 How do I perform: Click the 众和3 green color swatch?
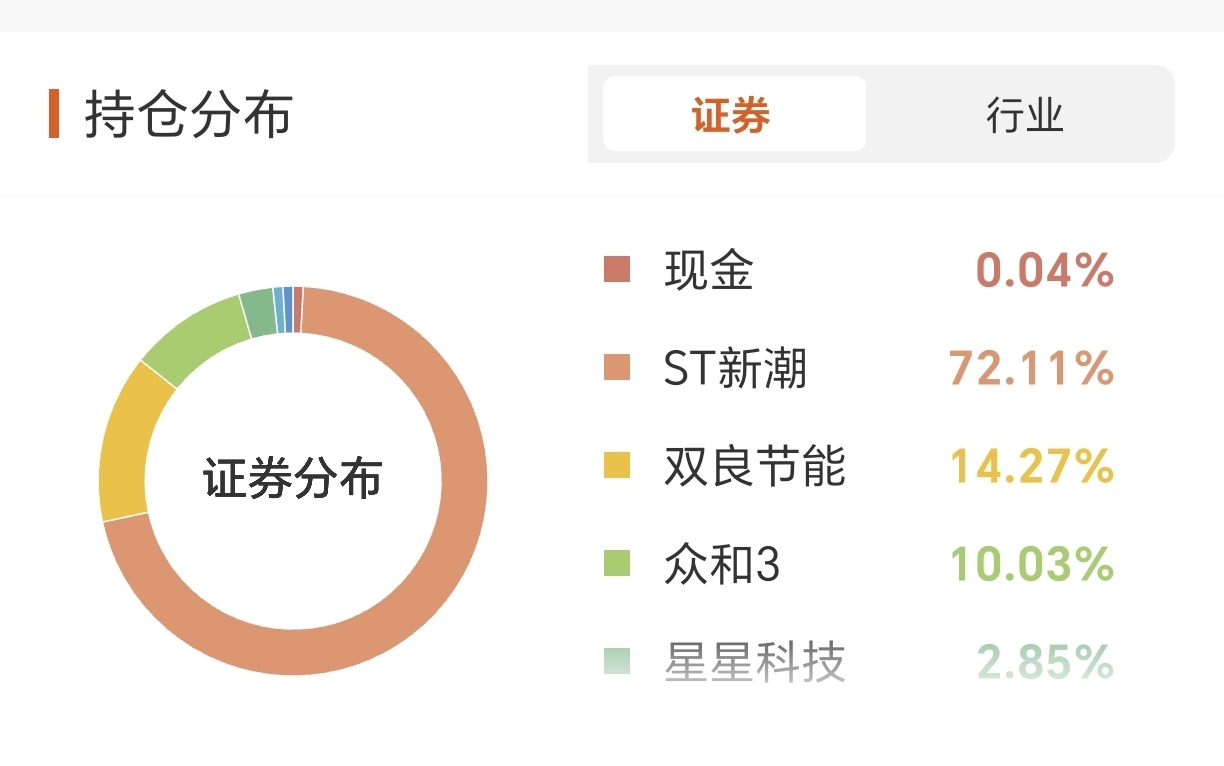617,564
